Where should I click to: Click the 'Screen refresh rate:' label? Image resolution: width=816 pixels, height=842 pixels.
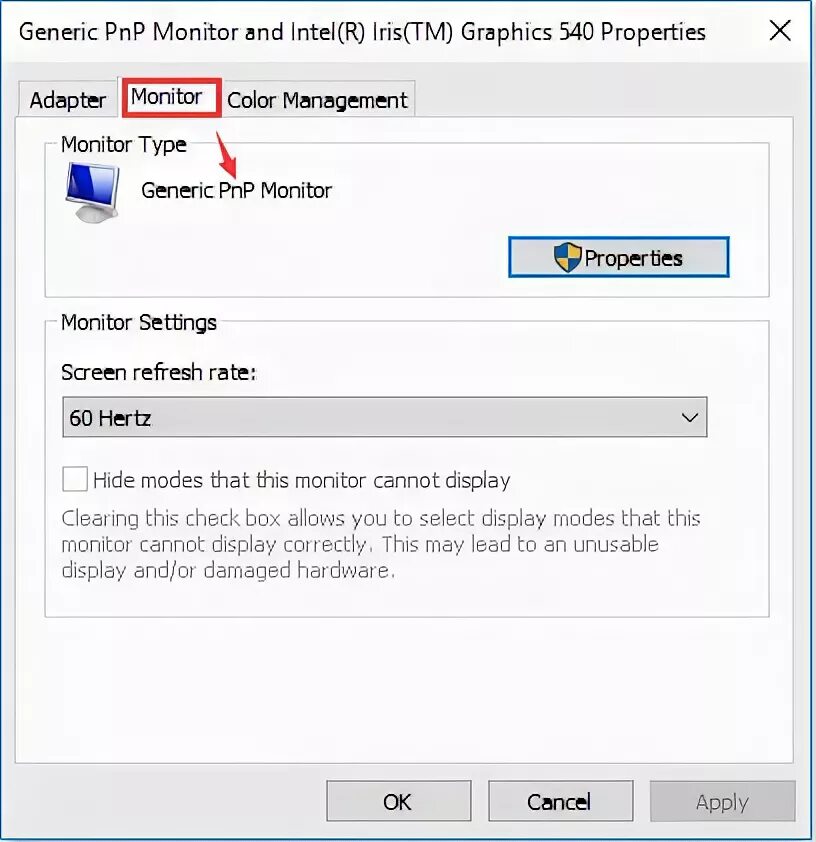[x=159, y=372]
